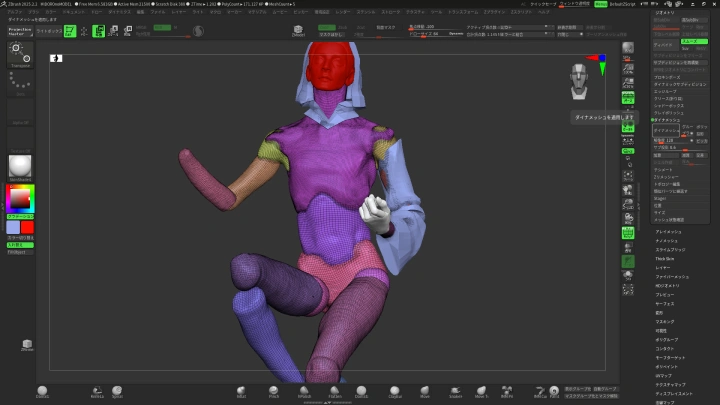Expand the エッジループ section
The image size is (720, 405).
pyautogui.click(x=665, y=91)
